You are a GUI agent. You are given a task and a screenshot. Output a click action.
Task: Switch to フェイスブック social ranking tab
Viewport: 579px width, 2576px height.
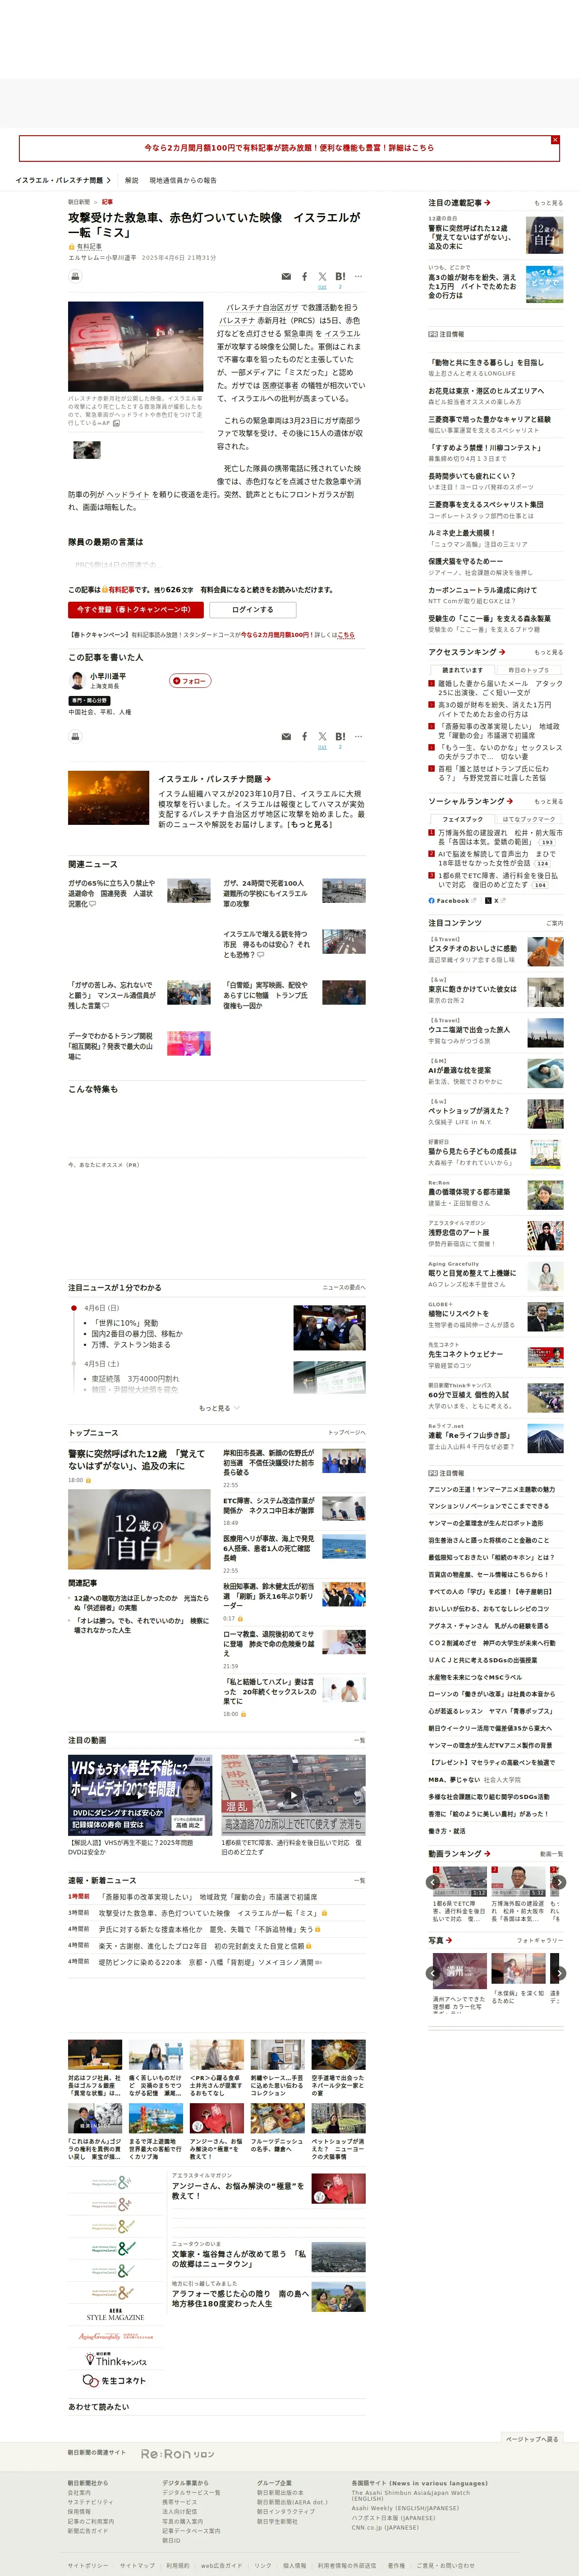[462, 819]
